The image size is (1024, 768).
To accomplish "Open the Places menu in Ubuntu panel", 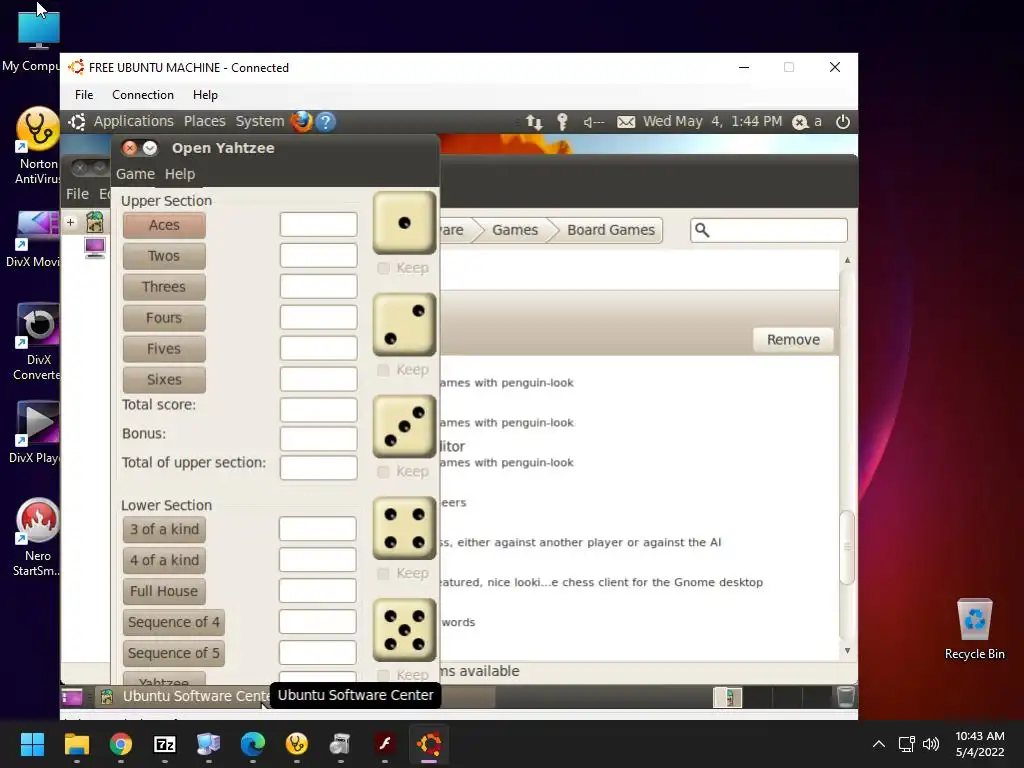I will click(204, 121).
